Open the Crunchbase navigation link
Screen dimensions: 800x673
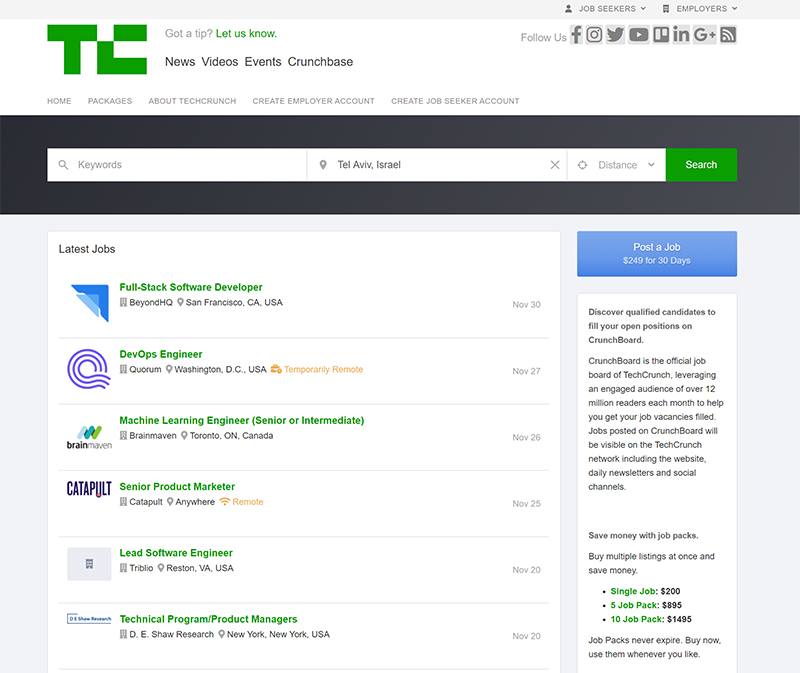[x=320, y=62]
